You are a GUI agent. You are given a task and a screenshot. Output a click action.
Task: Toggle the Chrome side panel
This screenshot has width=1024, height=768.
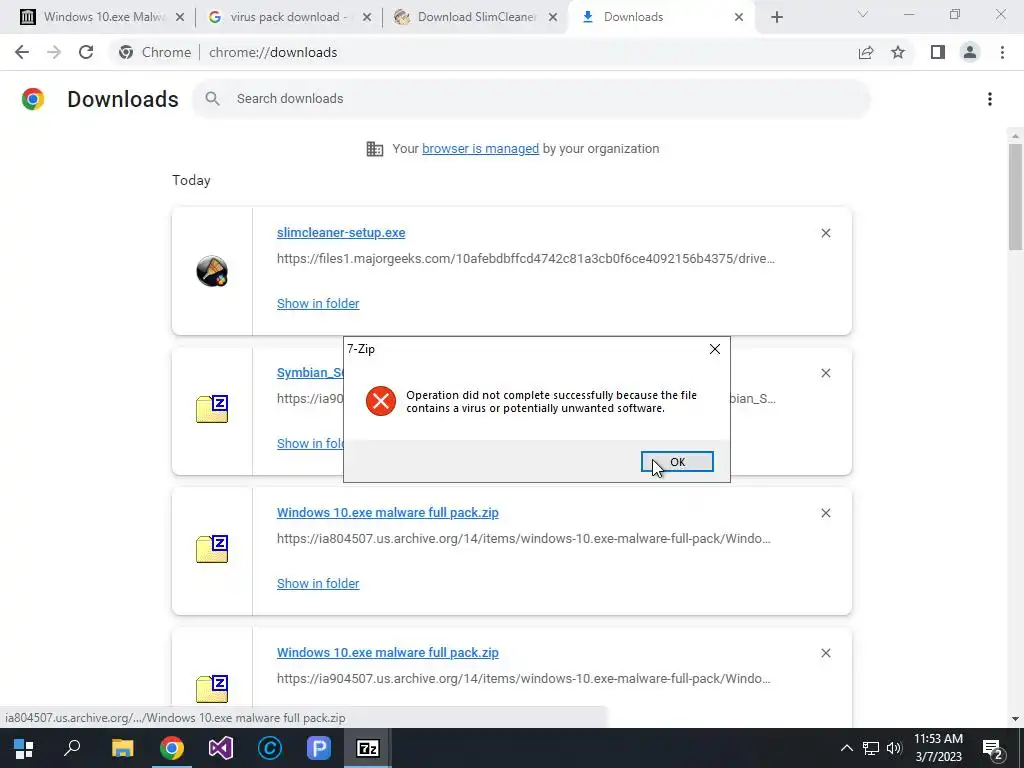(x=938, y=52)
